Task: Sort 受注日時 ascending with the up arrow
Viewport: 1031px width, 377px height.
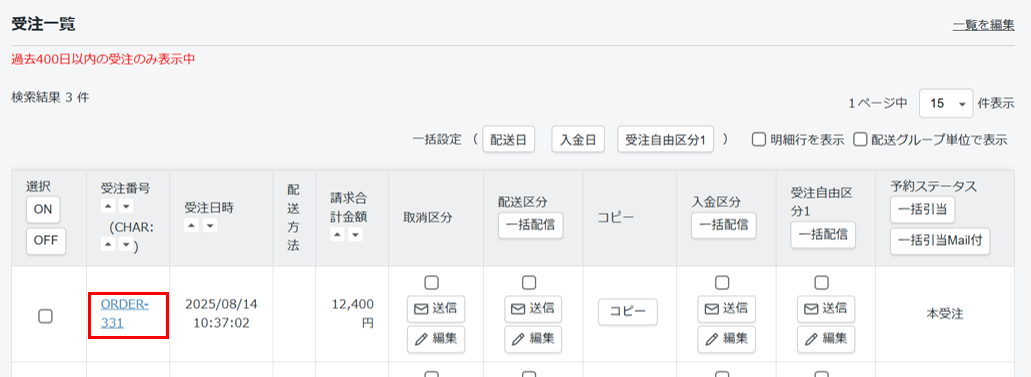Action: 191,226
